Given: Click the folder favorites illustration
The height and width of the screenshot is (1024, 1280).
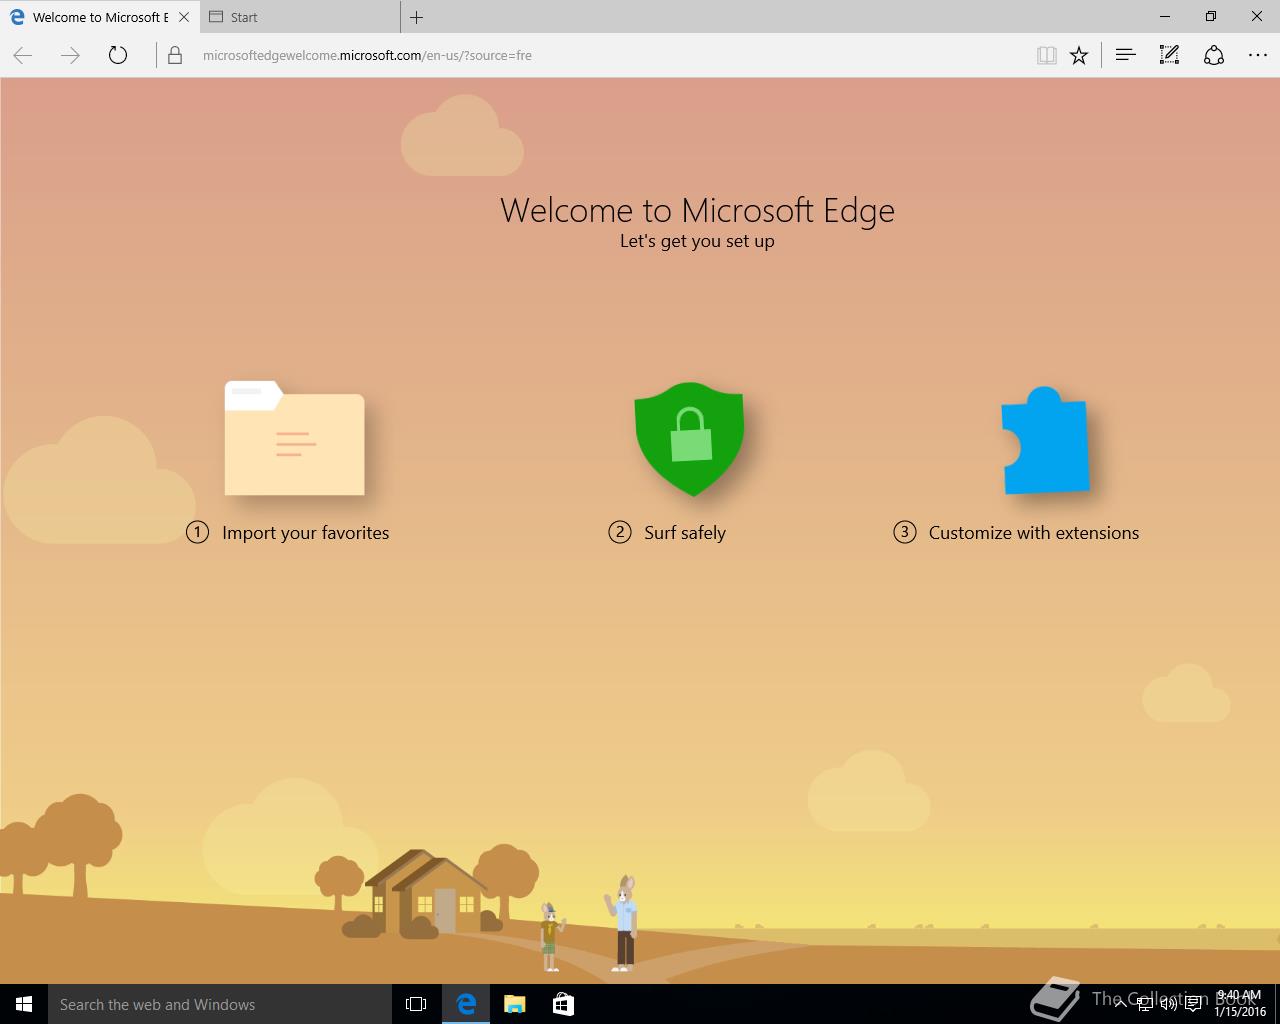Looking at the screenshot, I should point(294,438).
